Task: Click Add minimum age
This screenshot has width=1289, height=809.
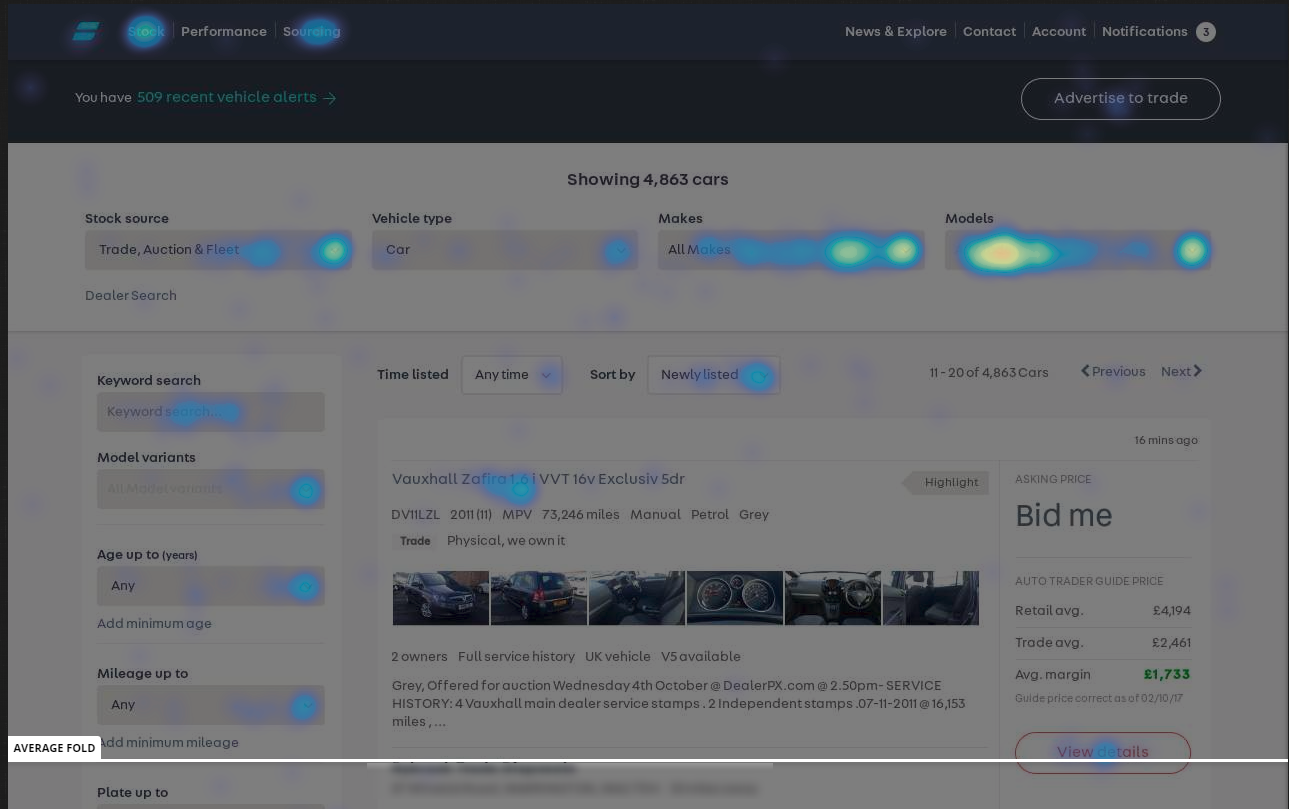Action: pos(154,623)
